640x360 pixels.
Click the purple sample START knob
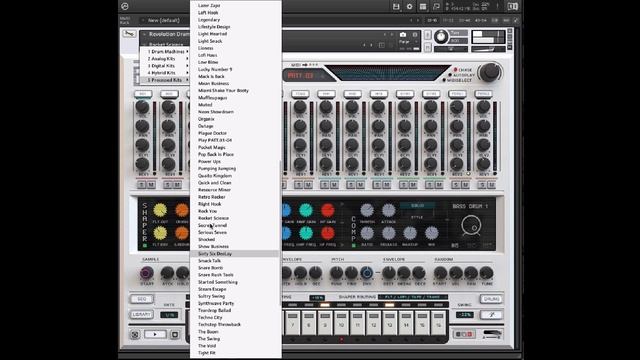click(147, 273)
